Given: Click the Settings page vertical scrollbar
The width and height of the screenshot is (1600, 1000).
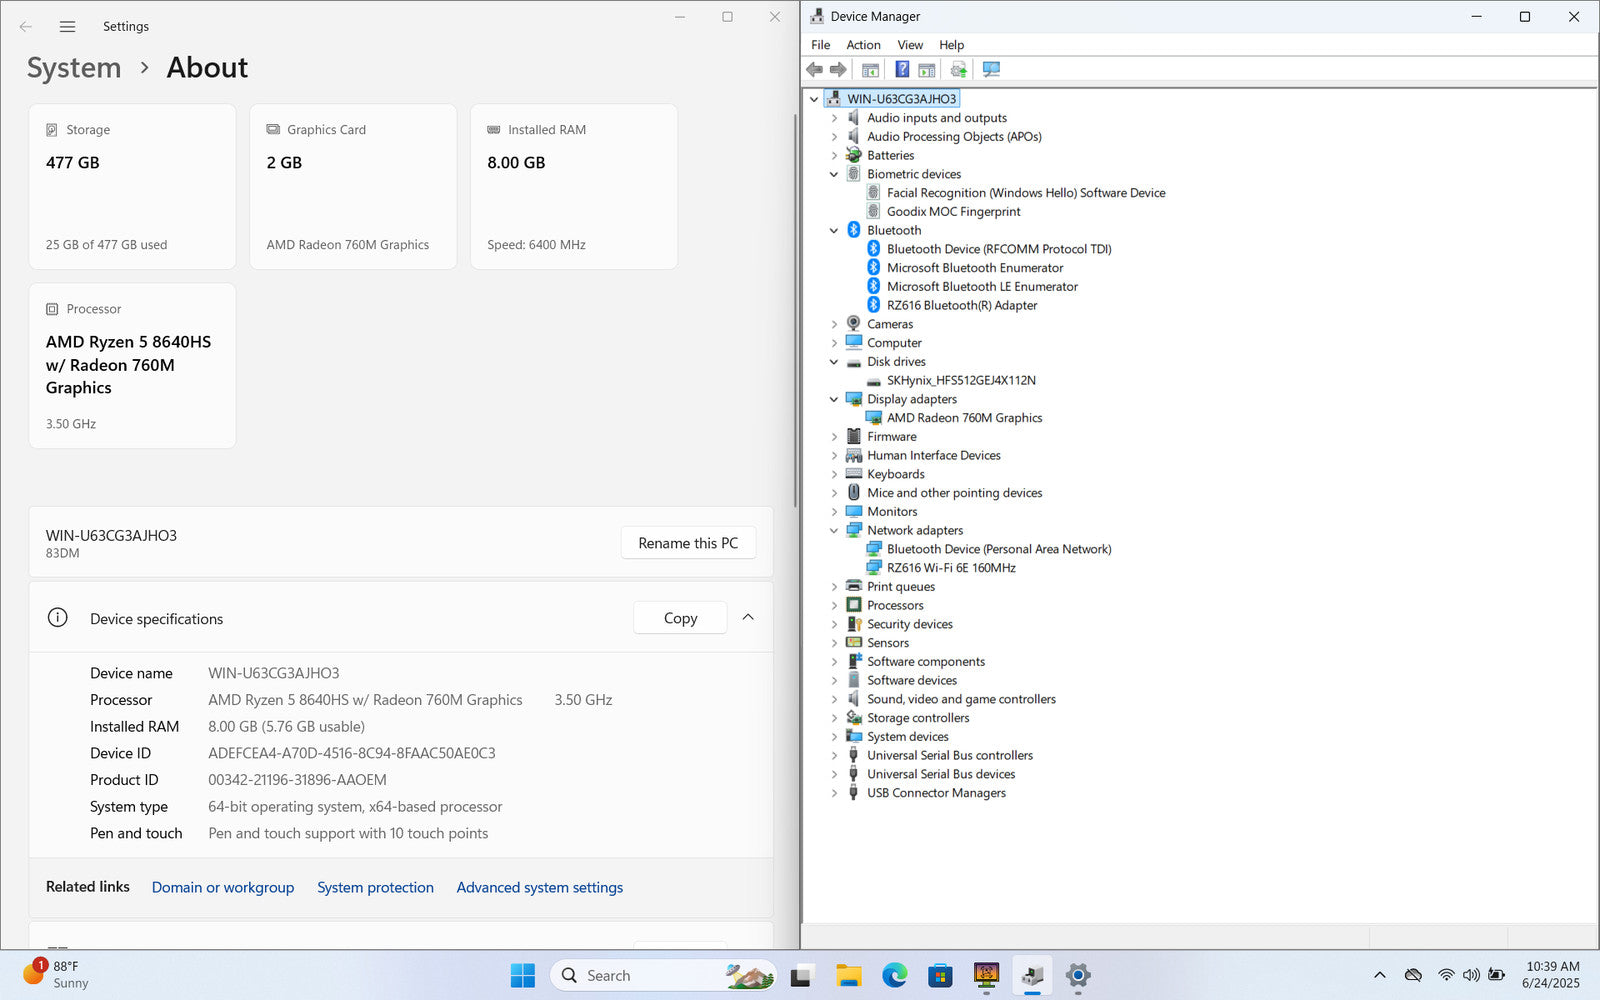Looking at the screenshot, I should pos(795,310).
